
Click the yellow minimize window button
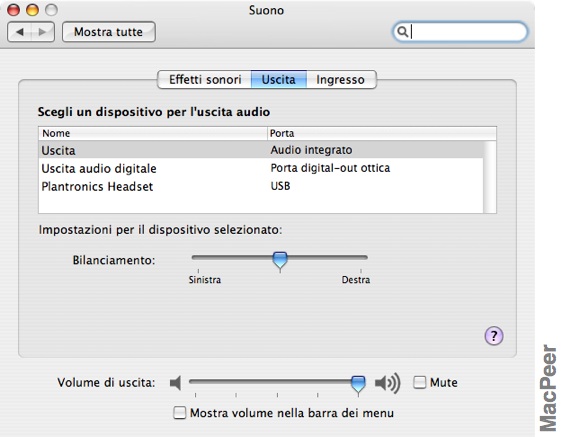tap(32, 10)
